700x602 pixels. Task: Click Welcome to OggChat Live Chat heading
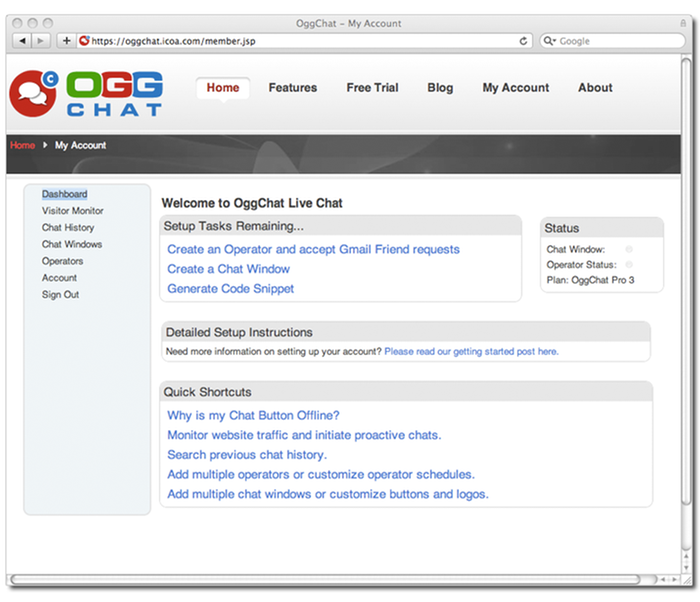pyautogui.click(x=252, y=203)
